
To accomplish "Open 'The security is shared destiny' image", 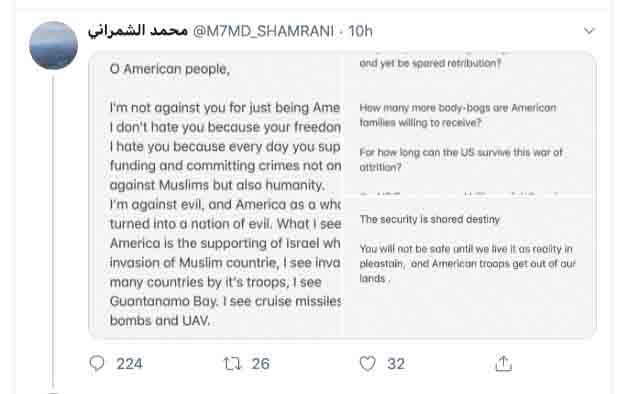I will [x=470, y=267].
